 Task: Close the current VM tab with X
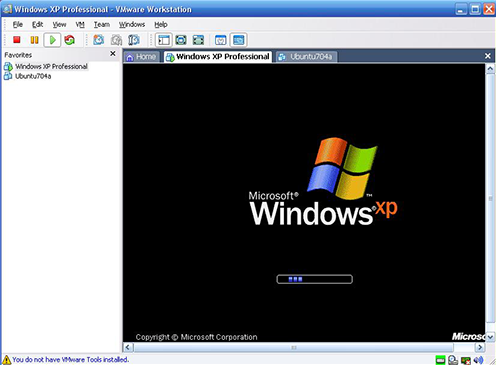488,56
